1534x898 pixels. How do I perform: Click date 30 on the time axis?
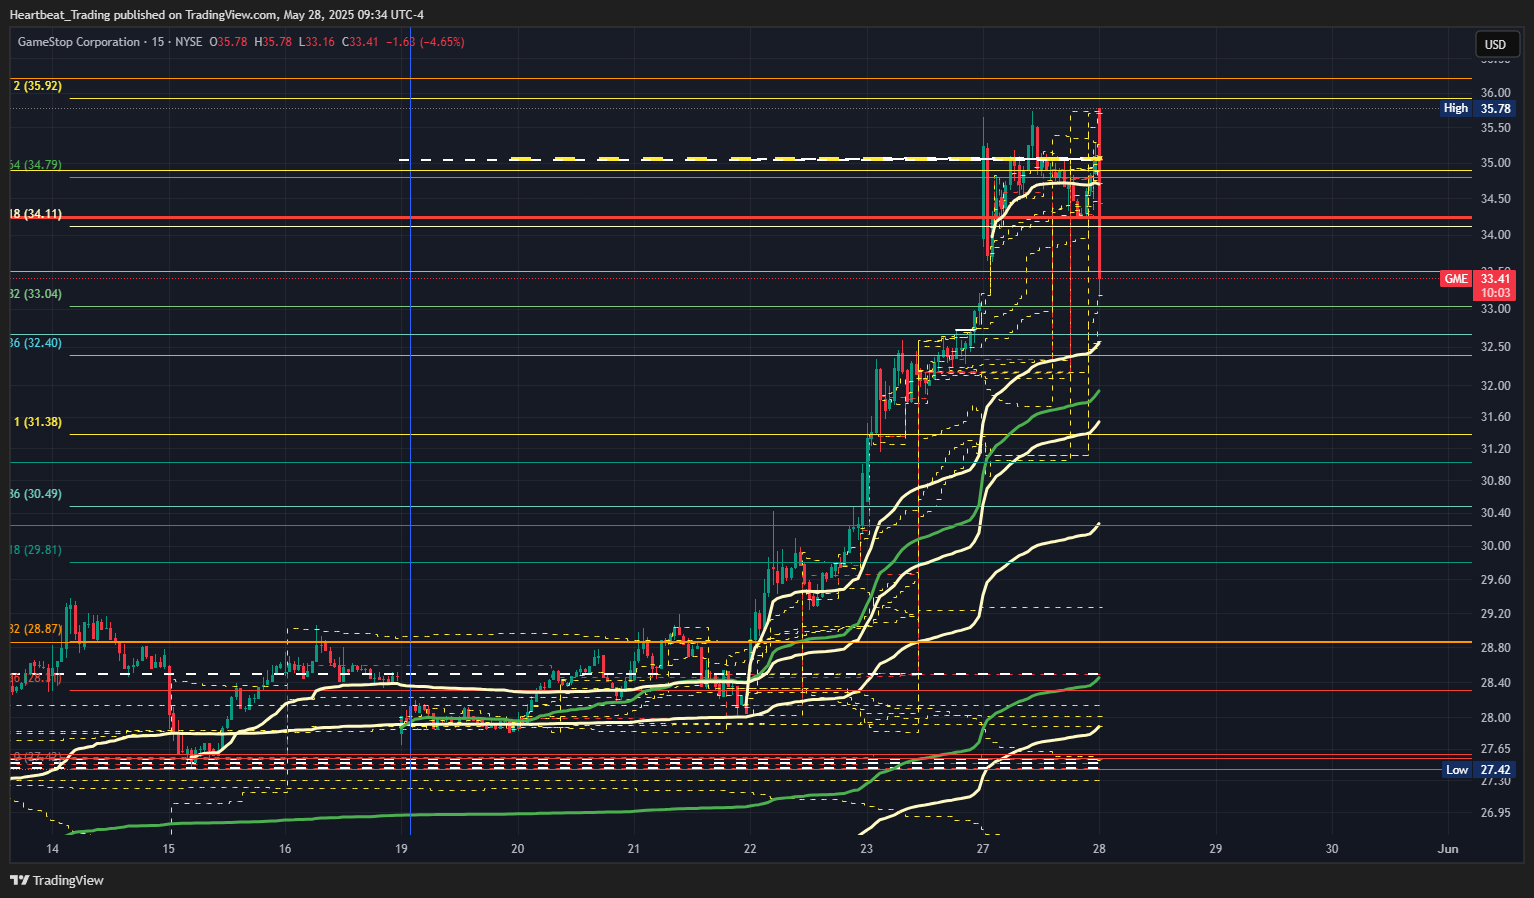1332,849
